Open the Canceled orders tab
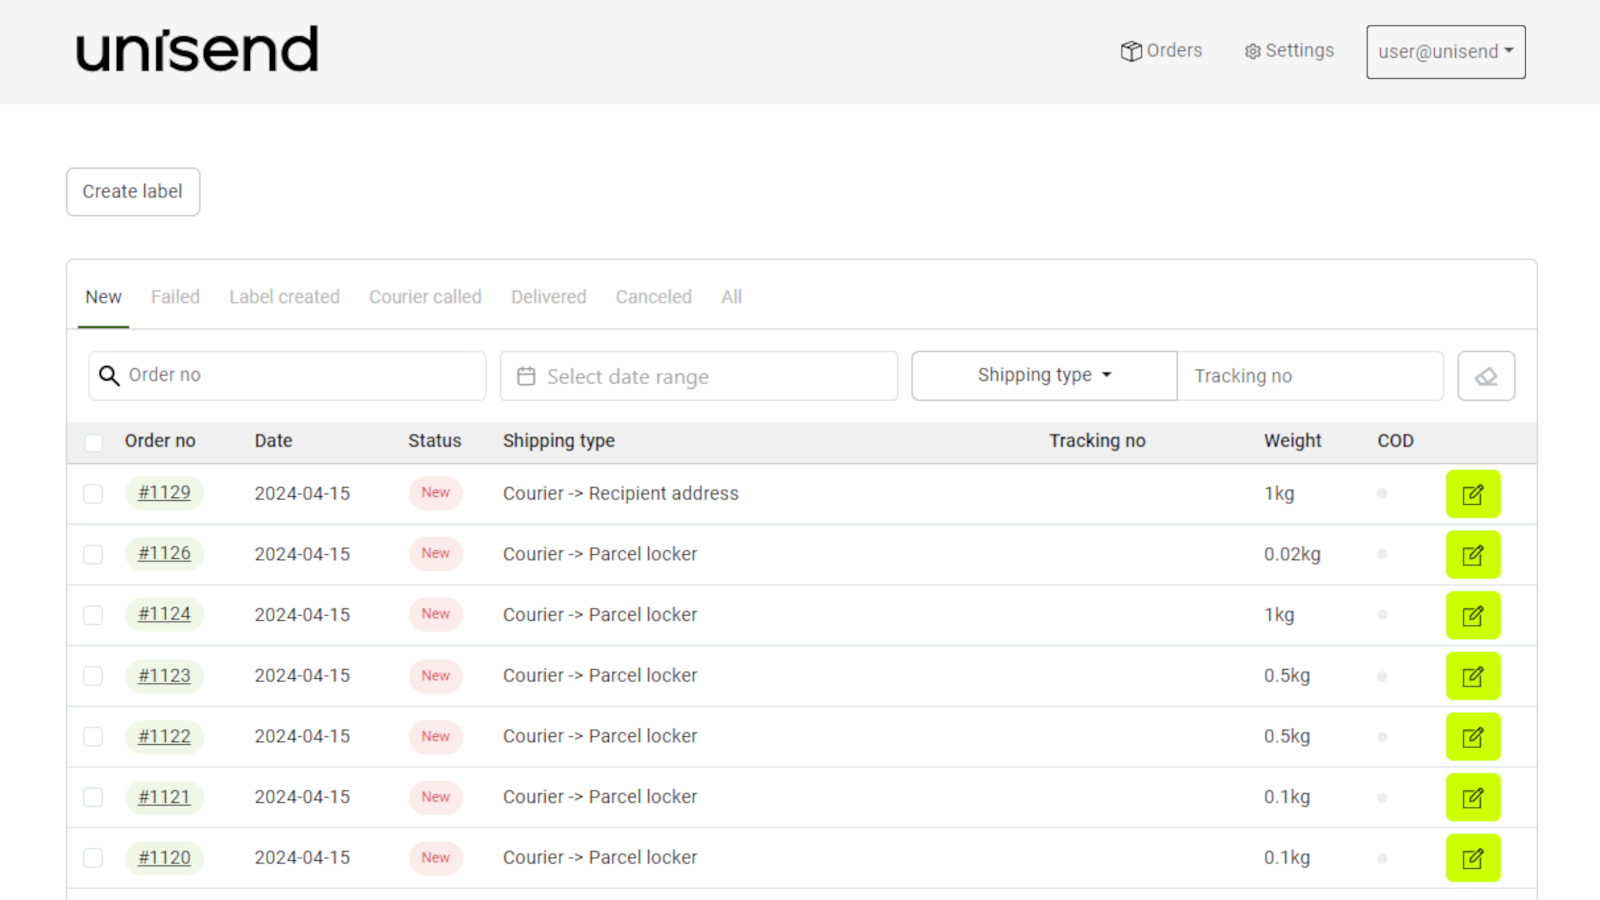 [x=653, y=296]
